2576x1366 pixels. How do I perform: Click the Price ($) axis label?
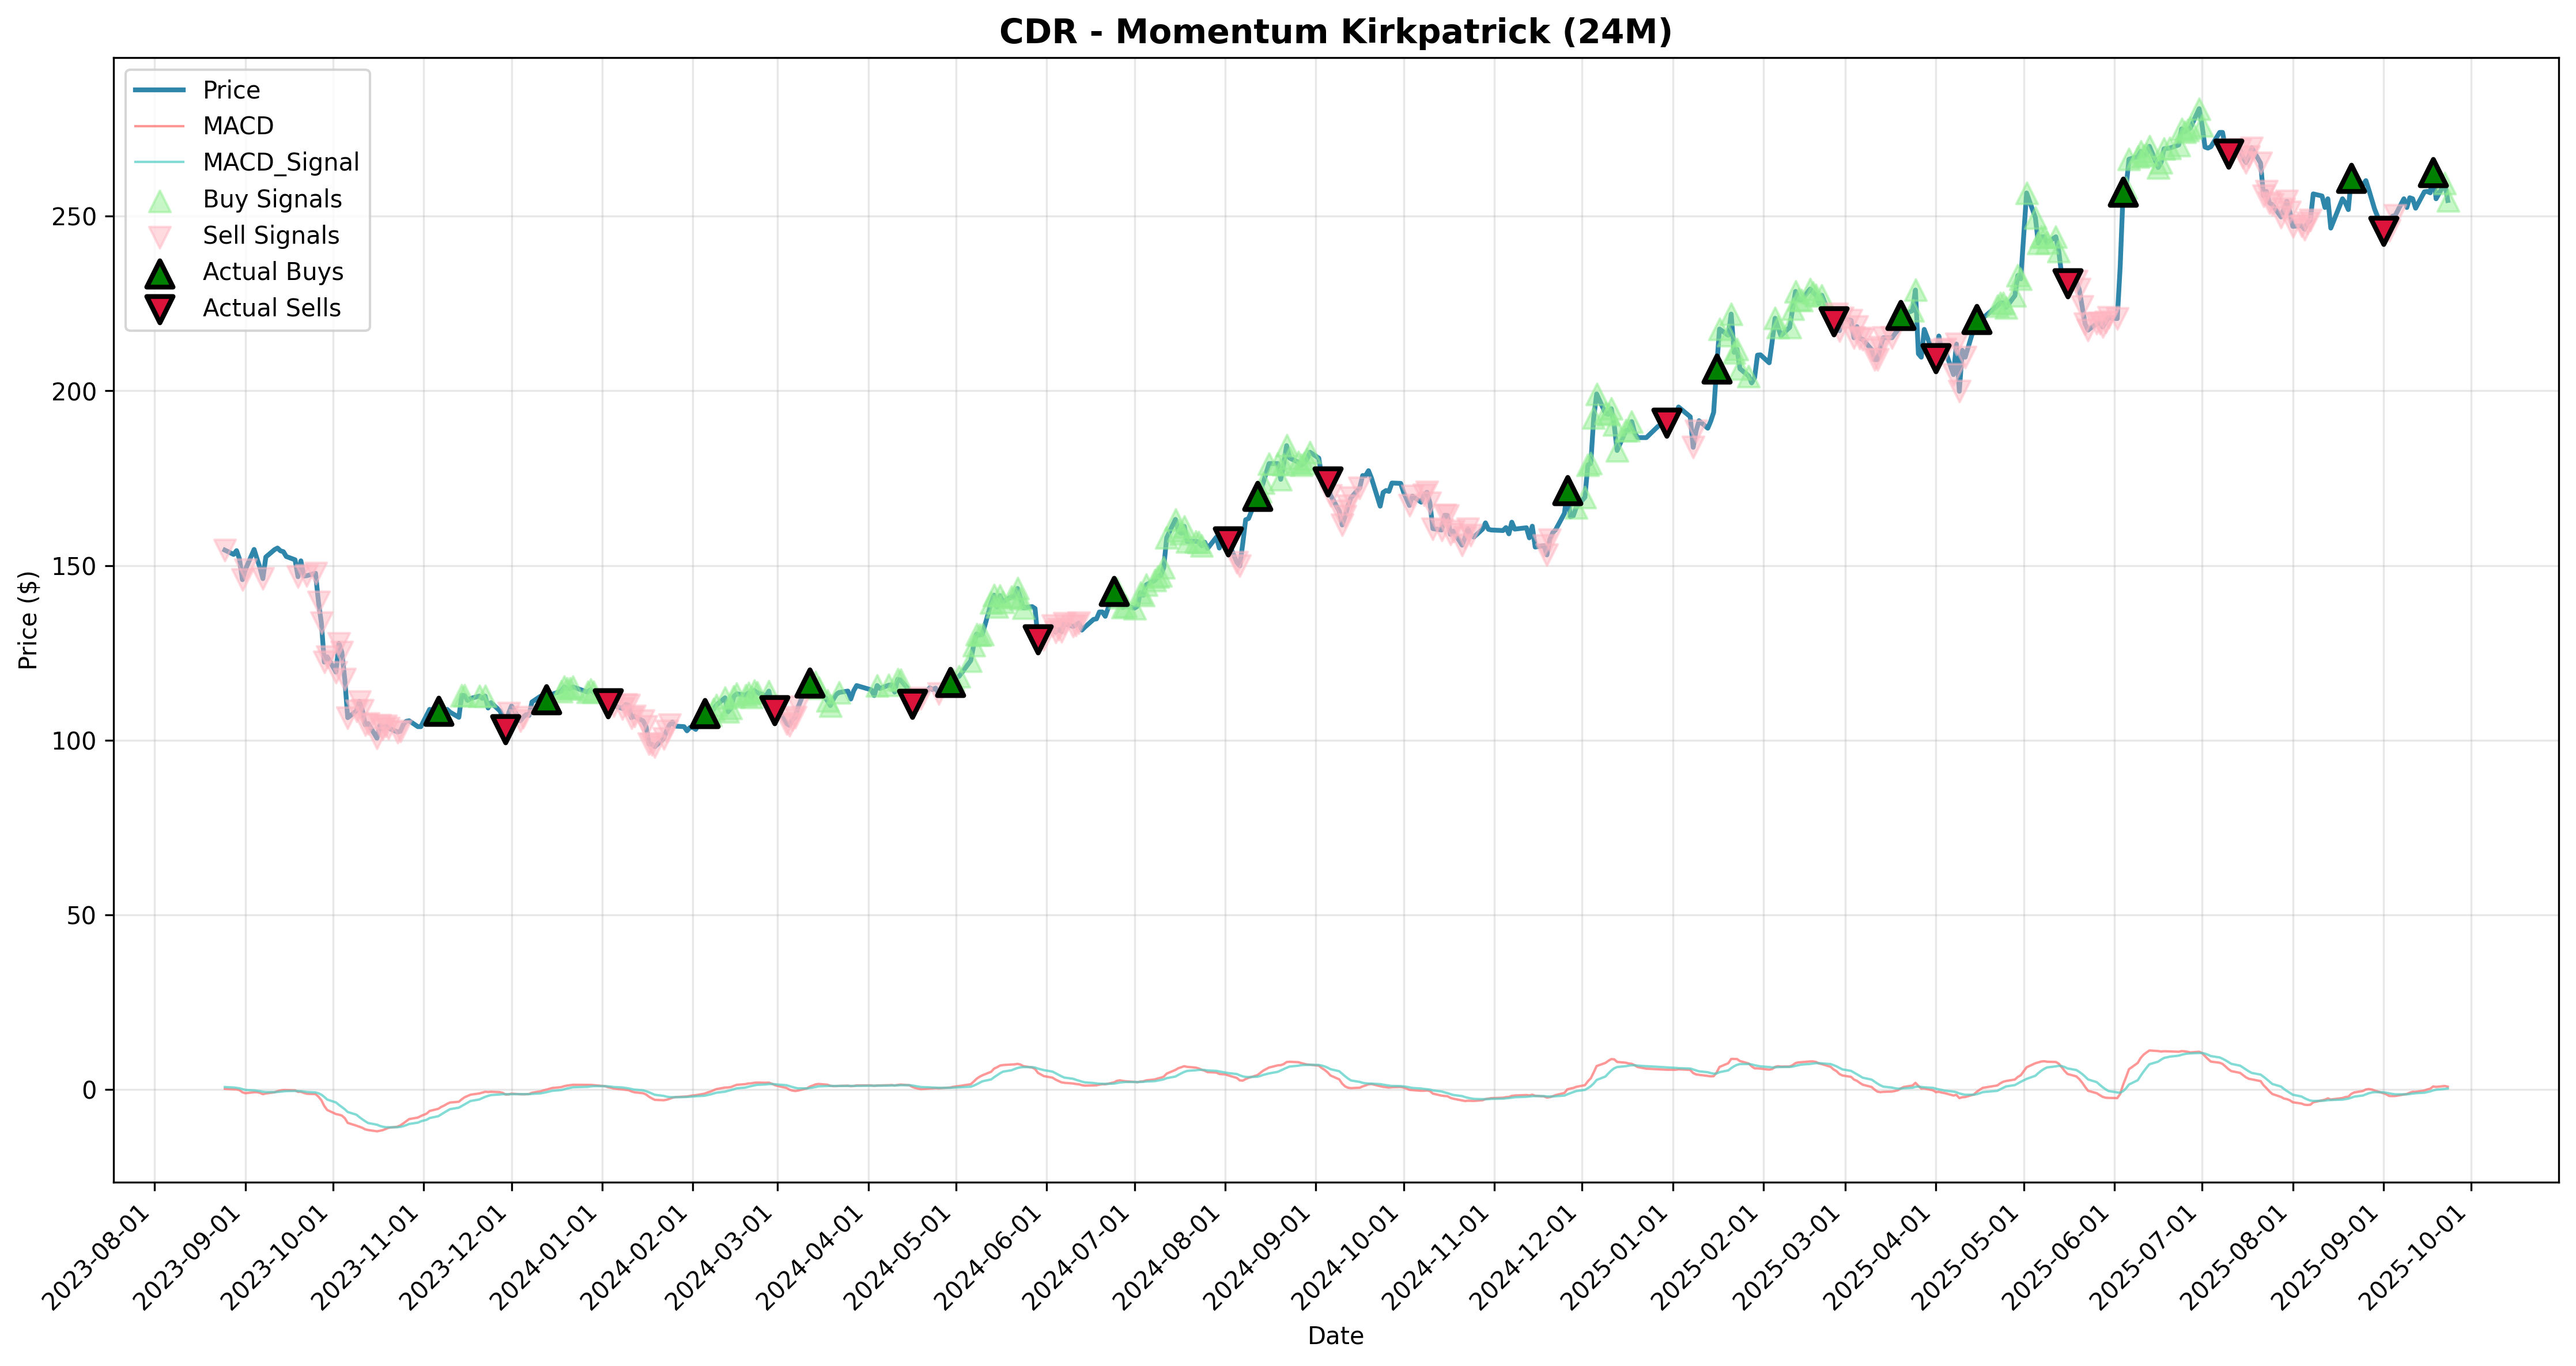pos(28,620)
